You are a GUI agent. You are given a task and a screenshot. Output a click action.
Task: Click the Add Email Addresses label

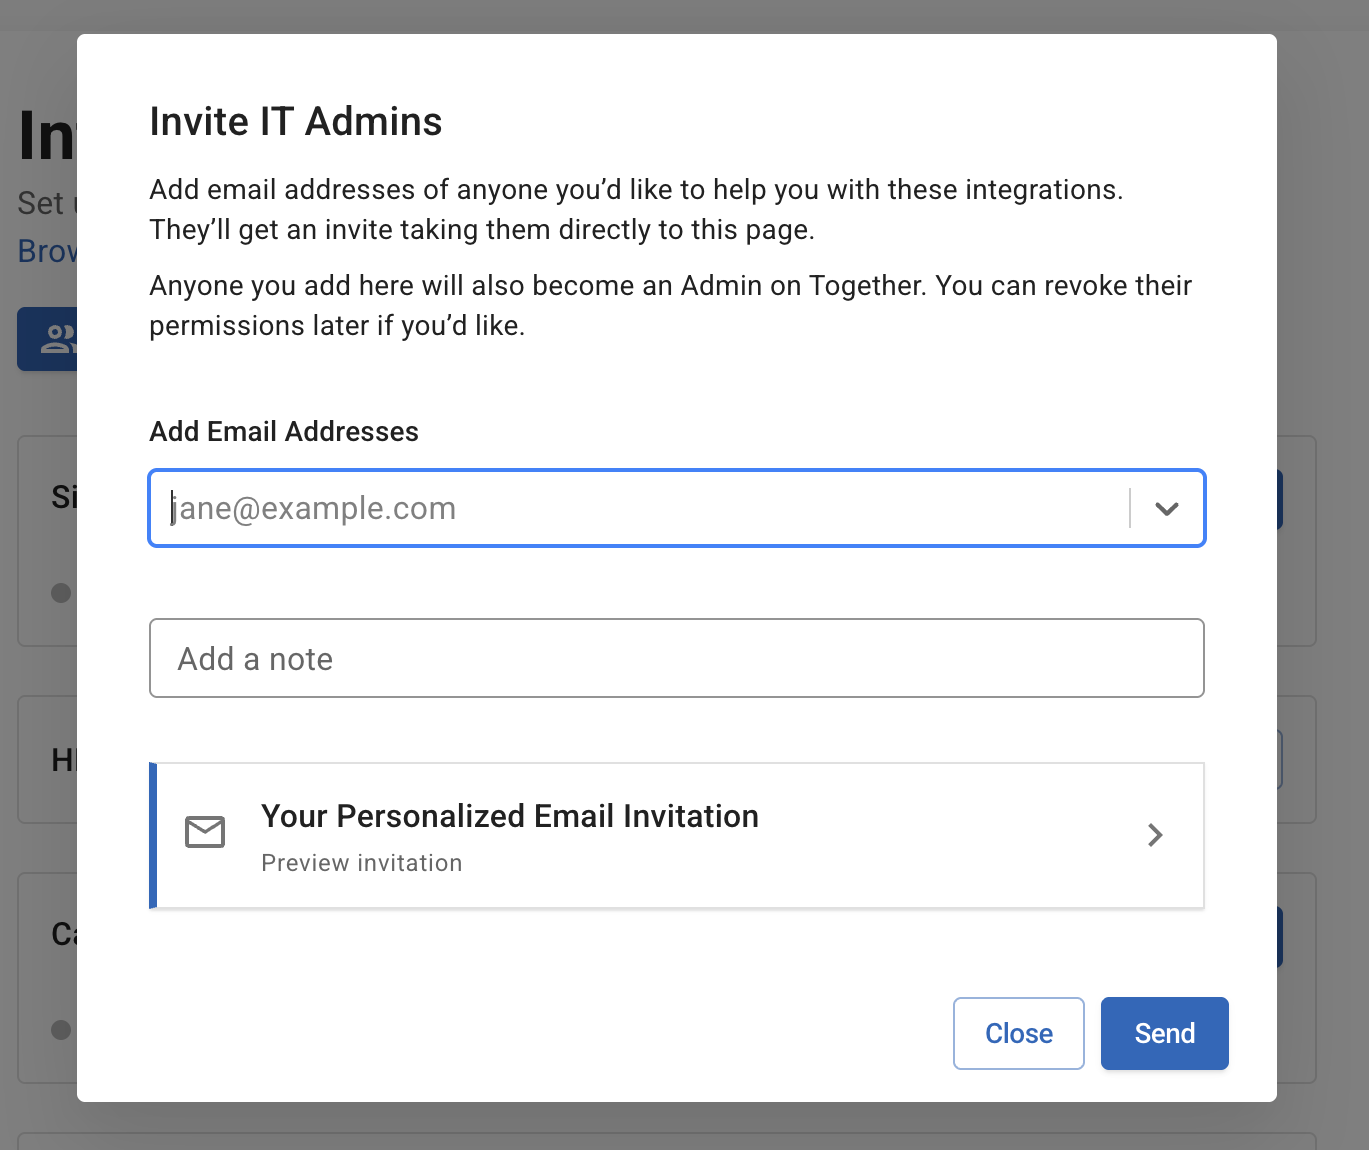point(284,432)
